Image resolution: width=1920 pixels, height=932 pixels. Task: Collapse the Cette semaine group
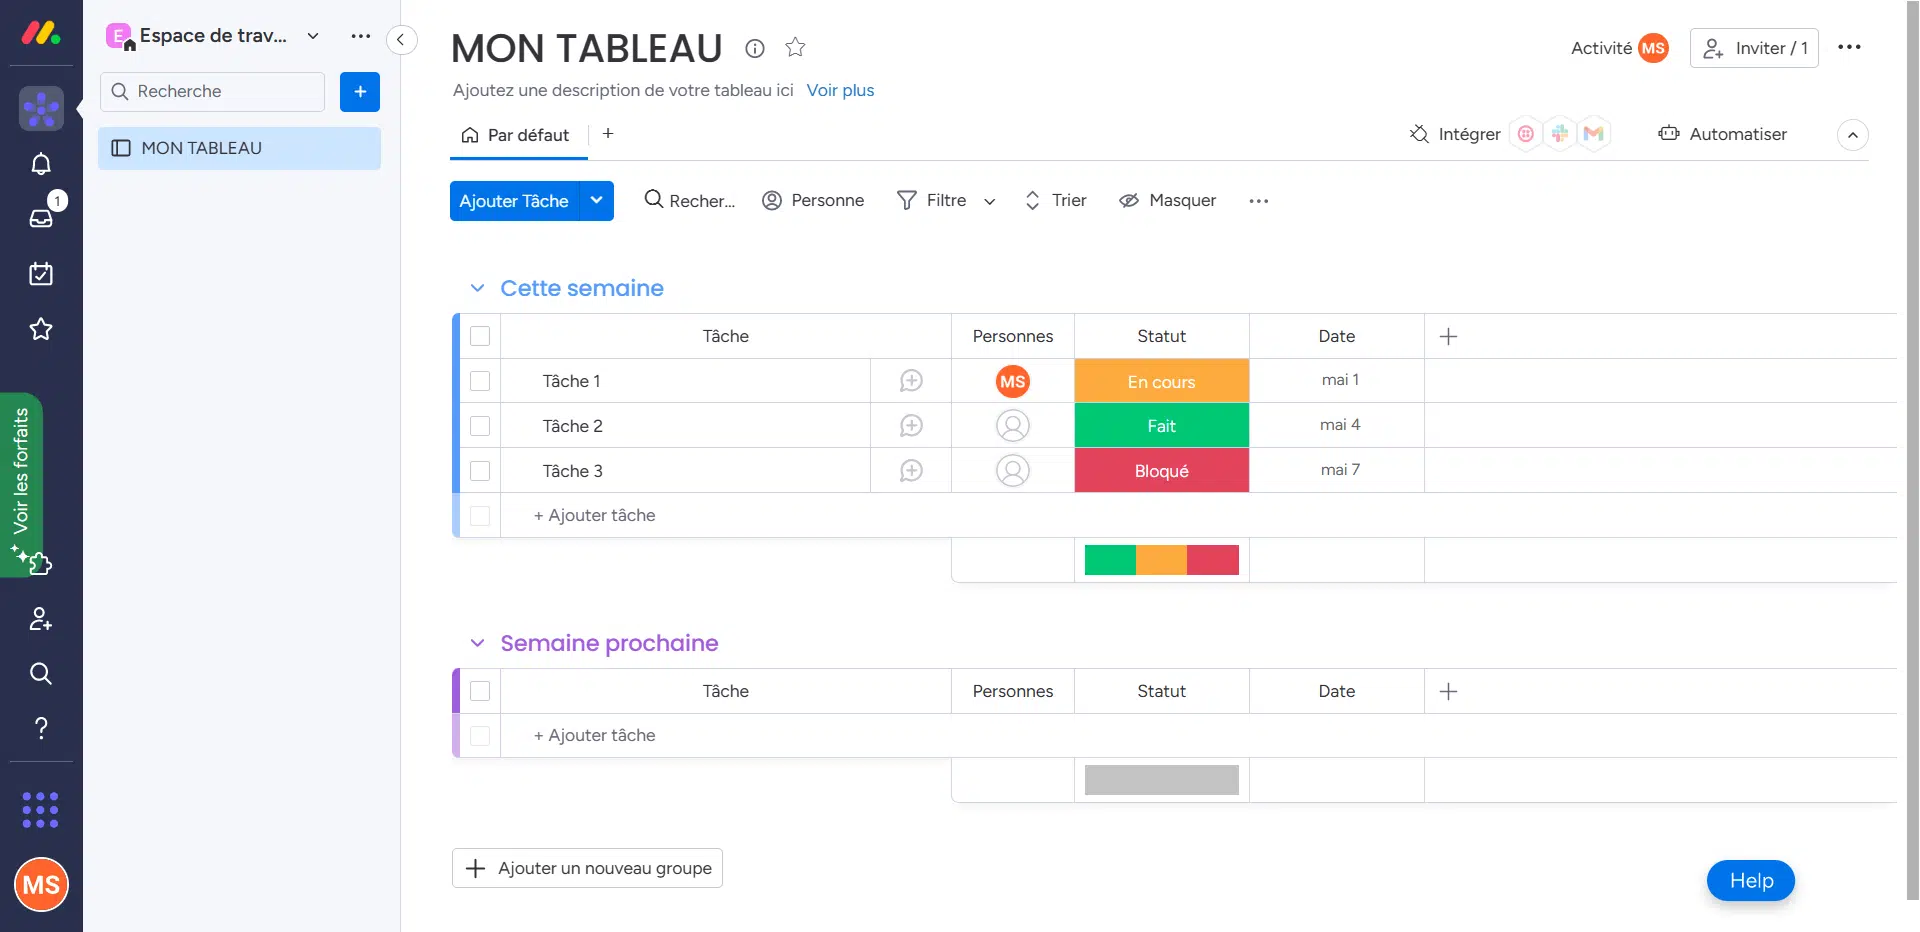point(477,288)
